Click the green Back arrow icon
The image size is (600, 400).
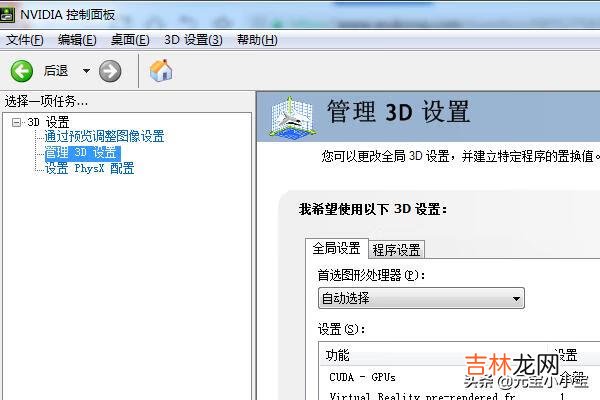pyautogui.click(x=22, y=71)
